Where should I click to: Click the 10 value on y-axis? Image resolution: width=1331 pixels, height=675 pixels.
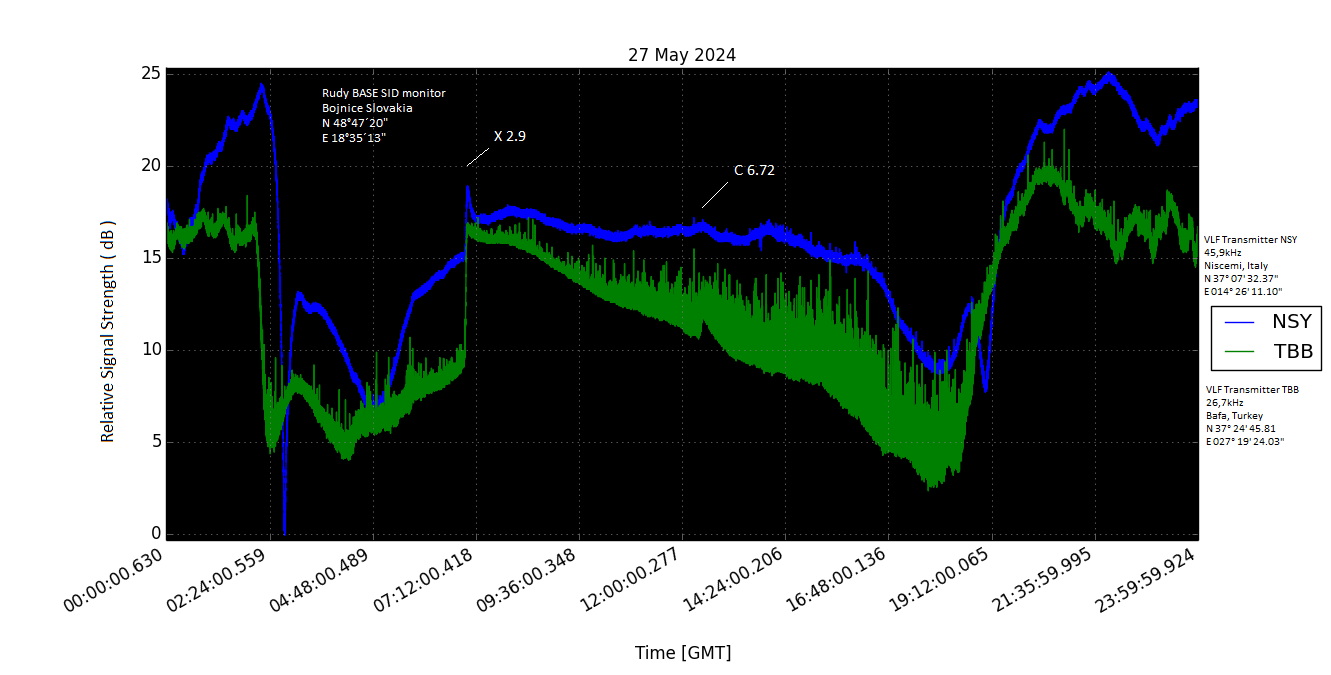148,350
